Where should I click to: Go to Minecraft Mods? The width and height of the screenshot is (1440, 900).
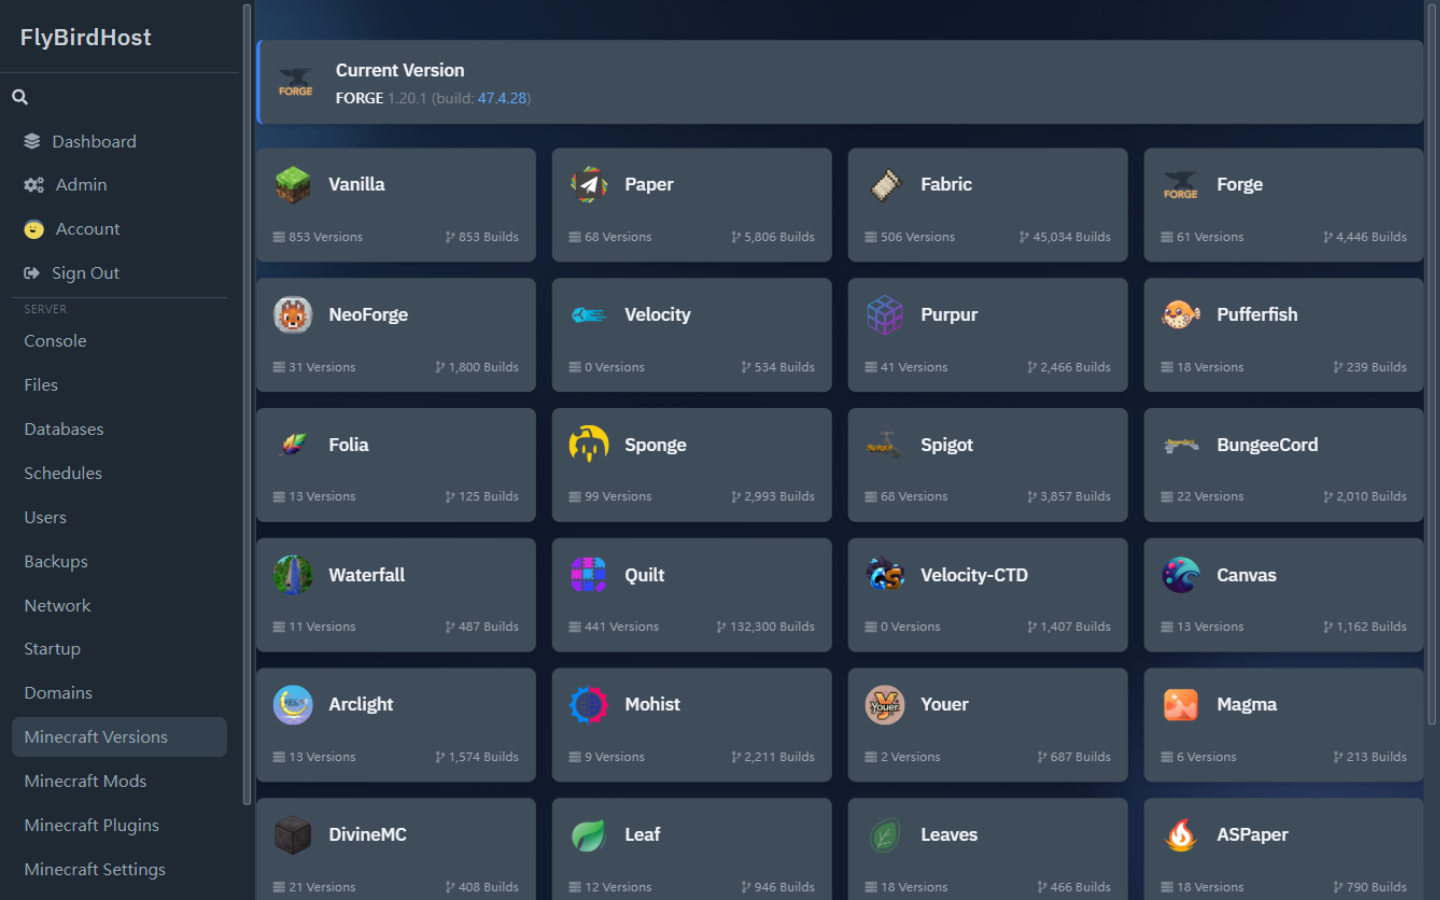click(x=119, y=781)
